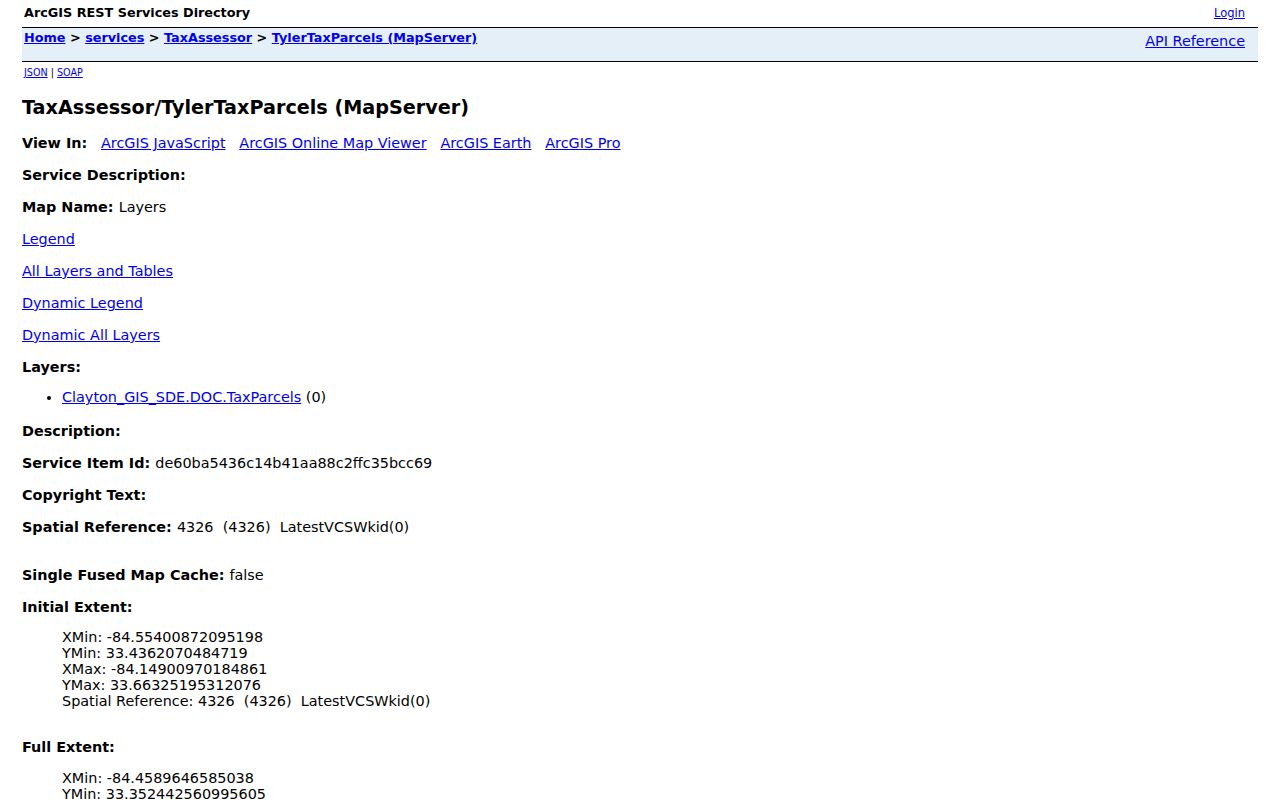Click the Initial Extent label
The width and height of the screenshot is (1280, 800).
pos(77,607)
